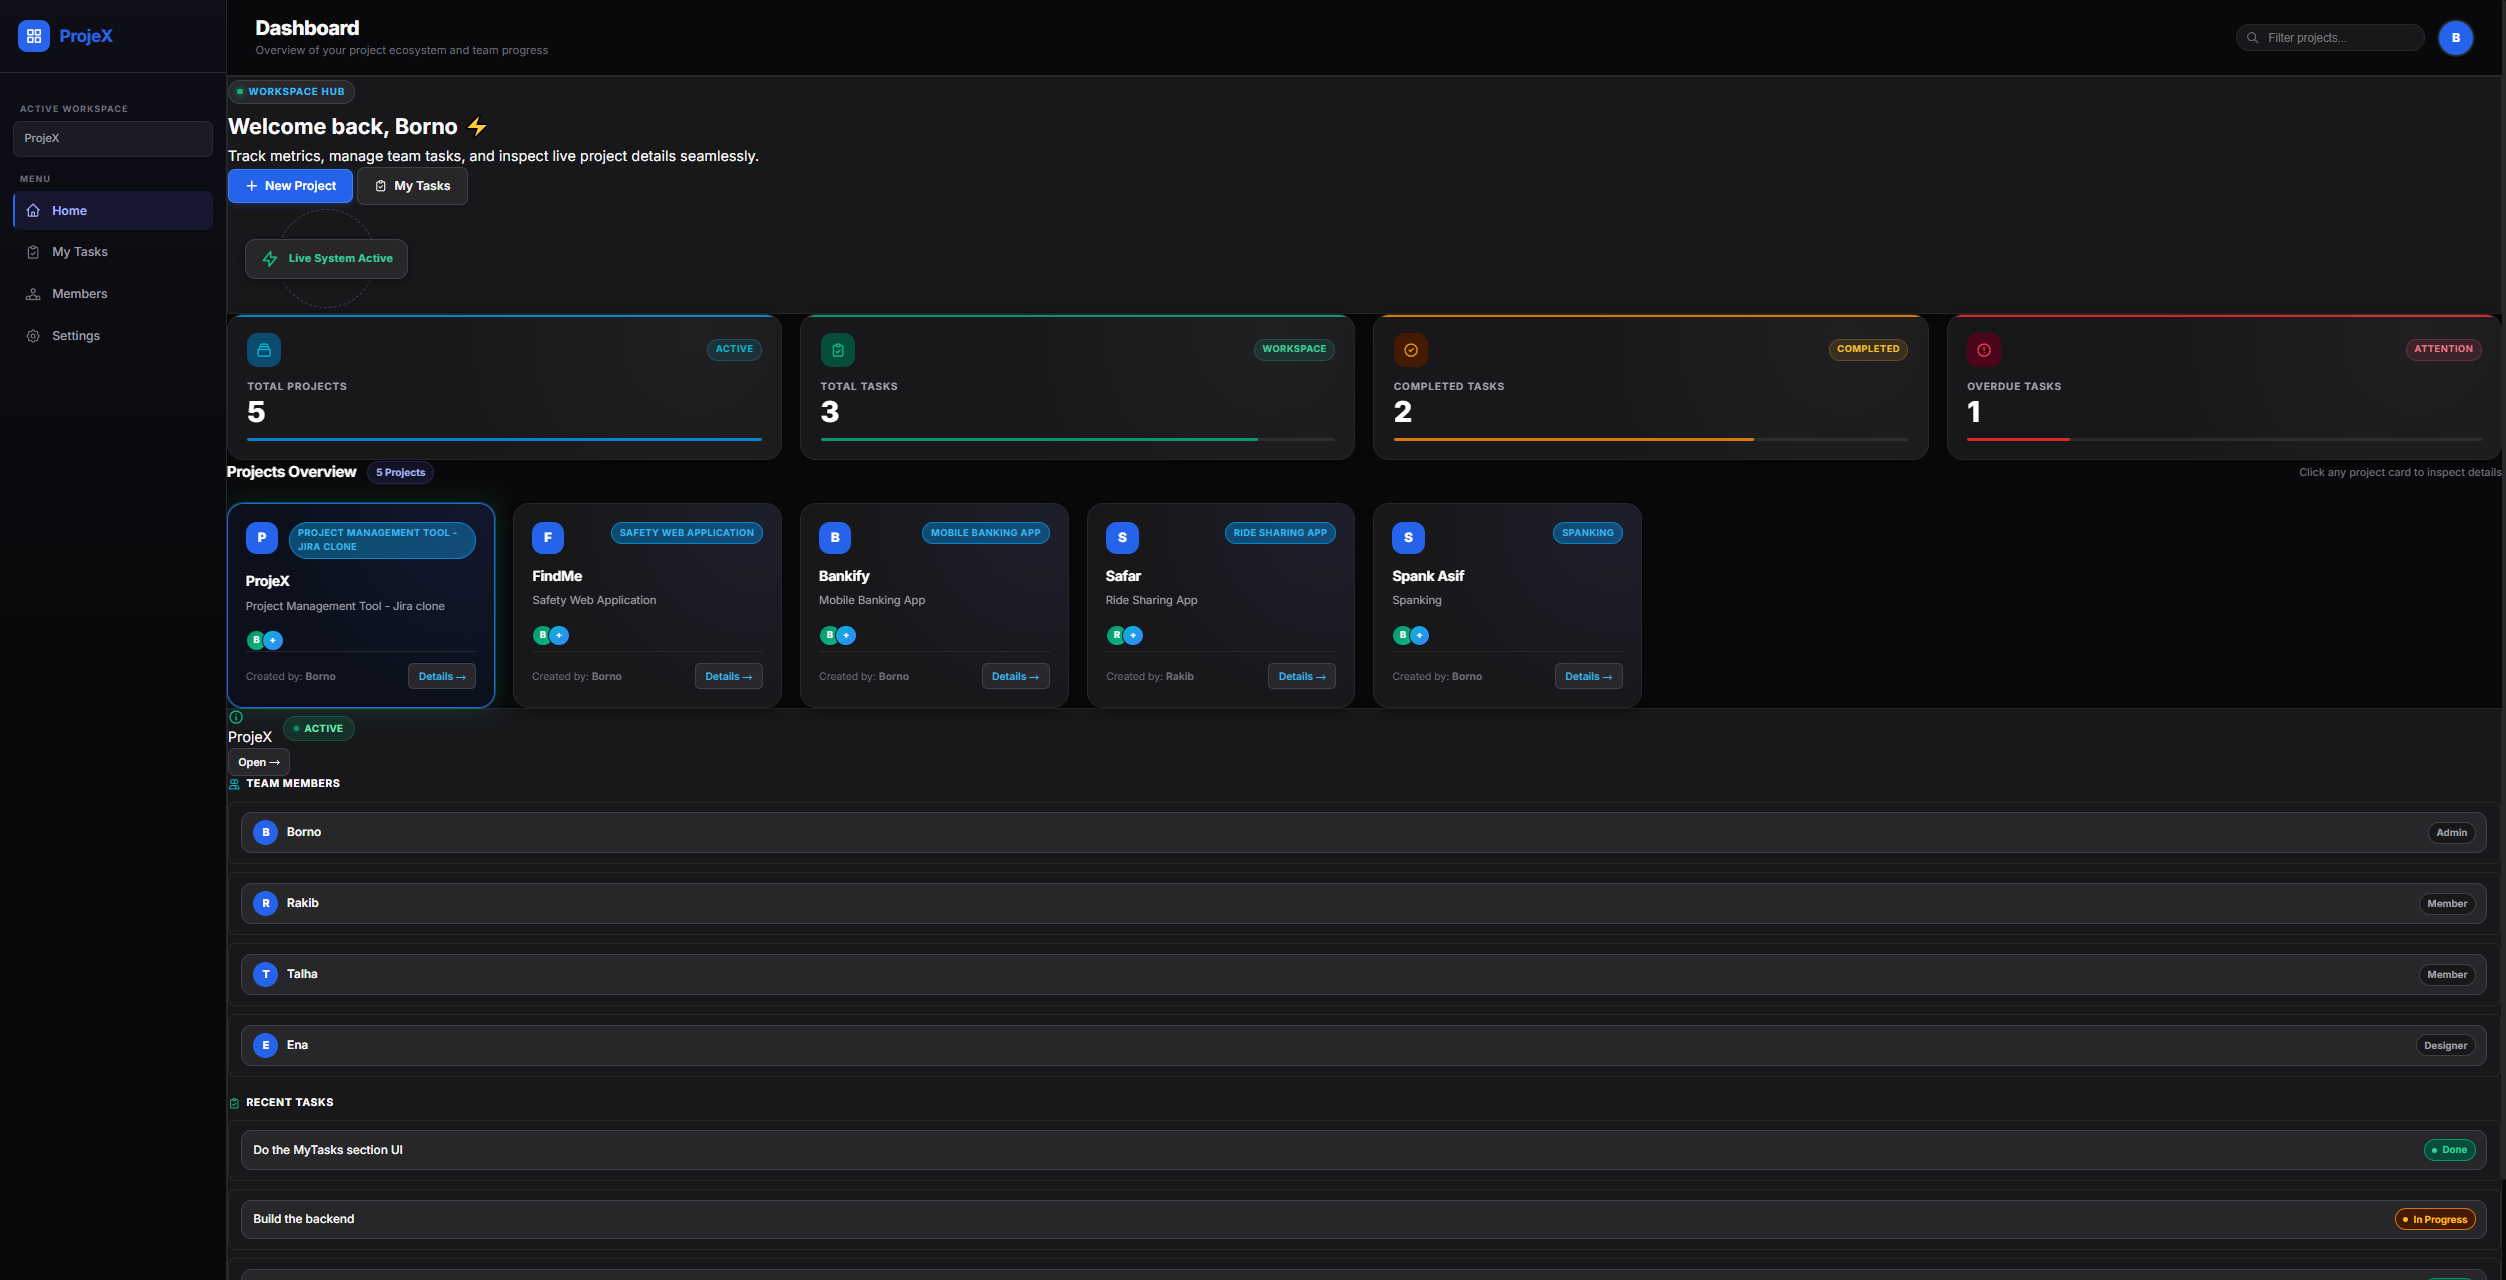
Task: Open Members in the sidebar menu
Action: point(113,294)
